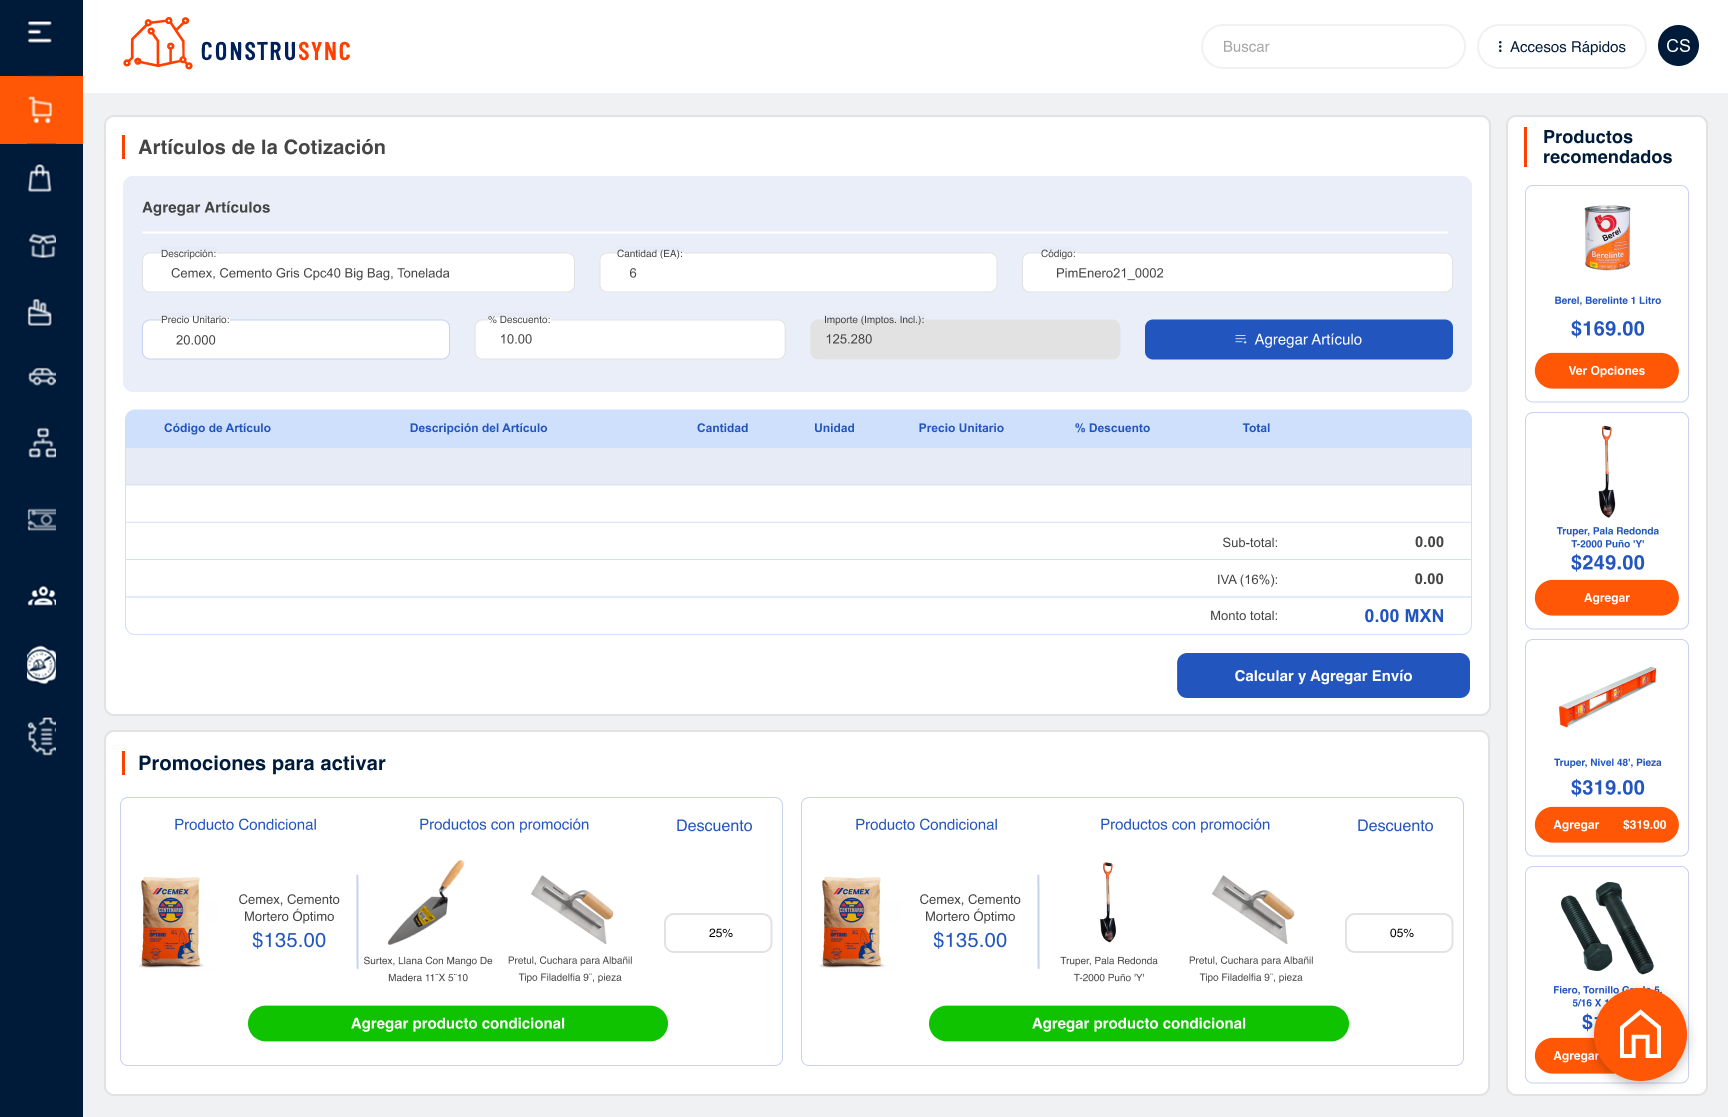Click the Buscar search field
The width and height of the screenshot is (1728, 1117).
(1333, 47)
